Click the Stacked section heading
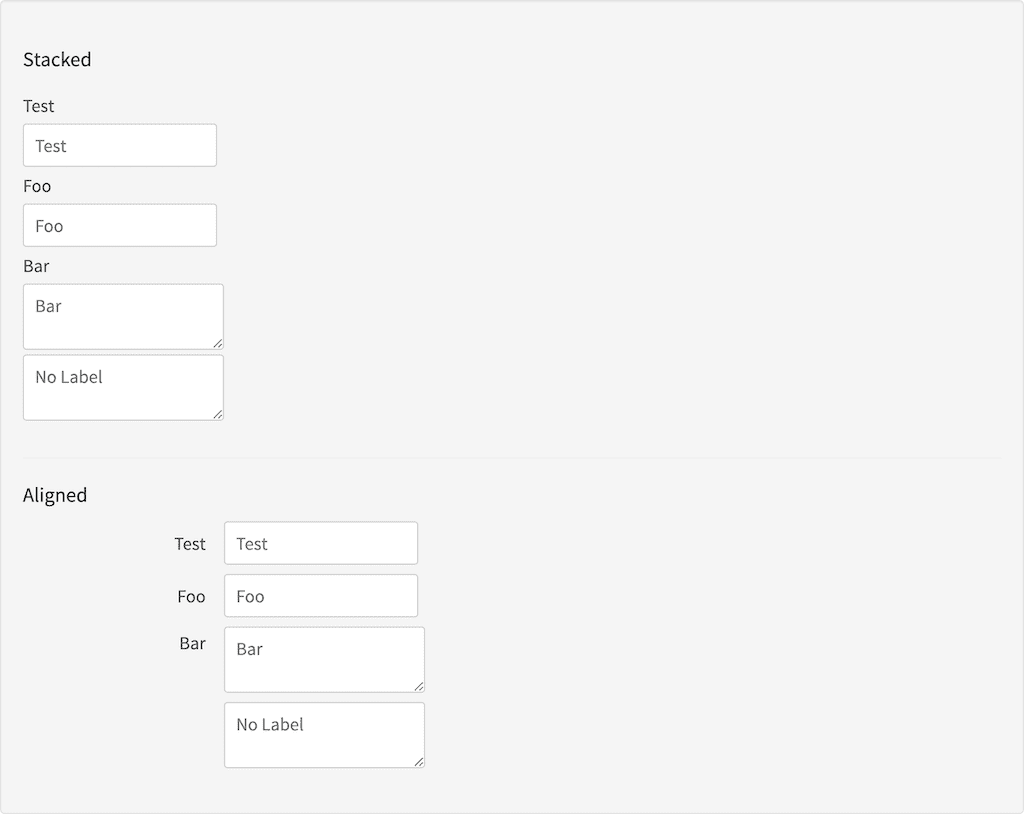The image size is (1024, 814). click(57, 60)
